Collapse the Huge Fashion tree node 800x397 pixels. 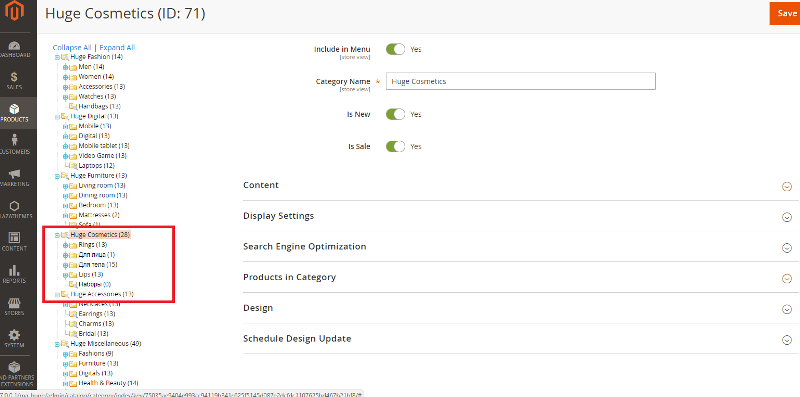[57, 58]
